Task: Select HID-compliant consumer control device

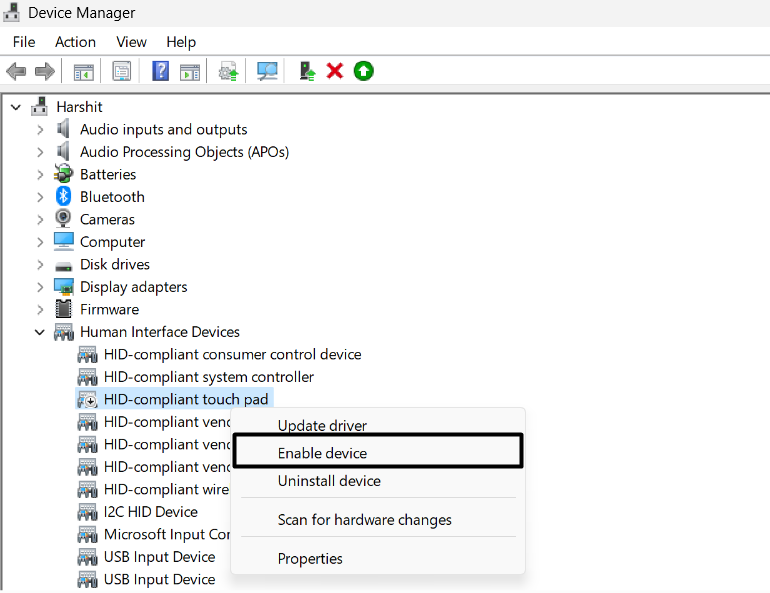Action: tap(232, 354)
